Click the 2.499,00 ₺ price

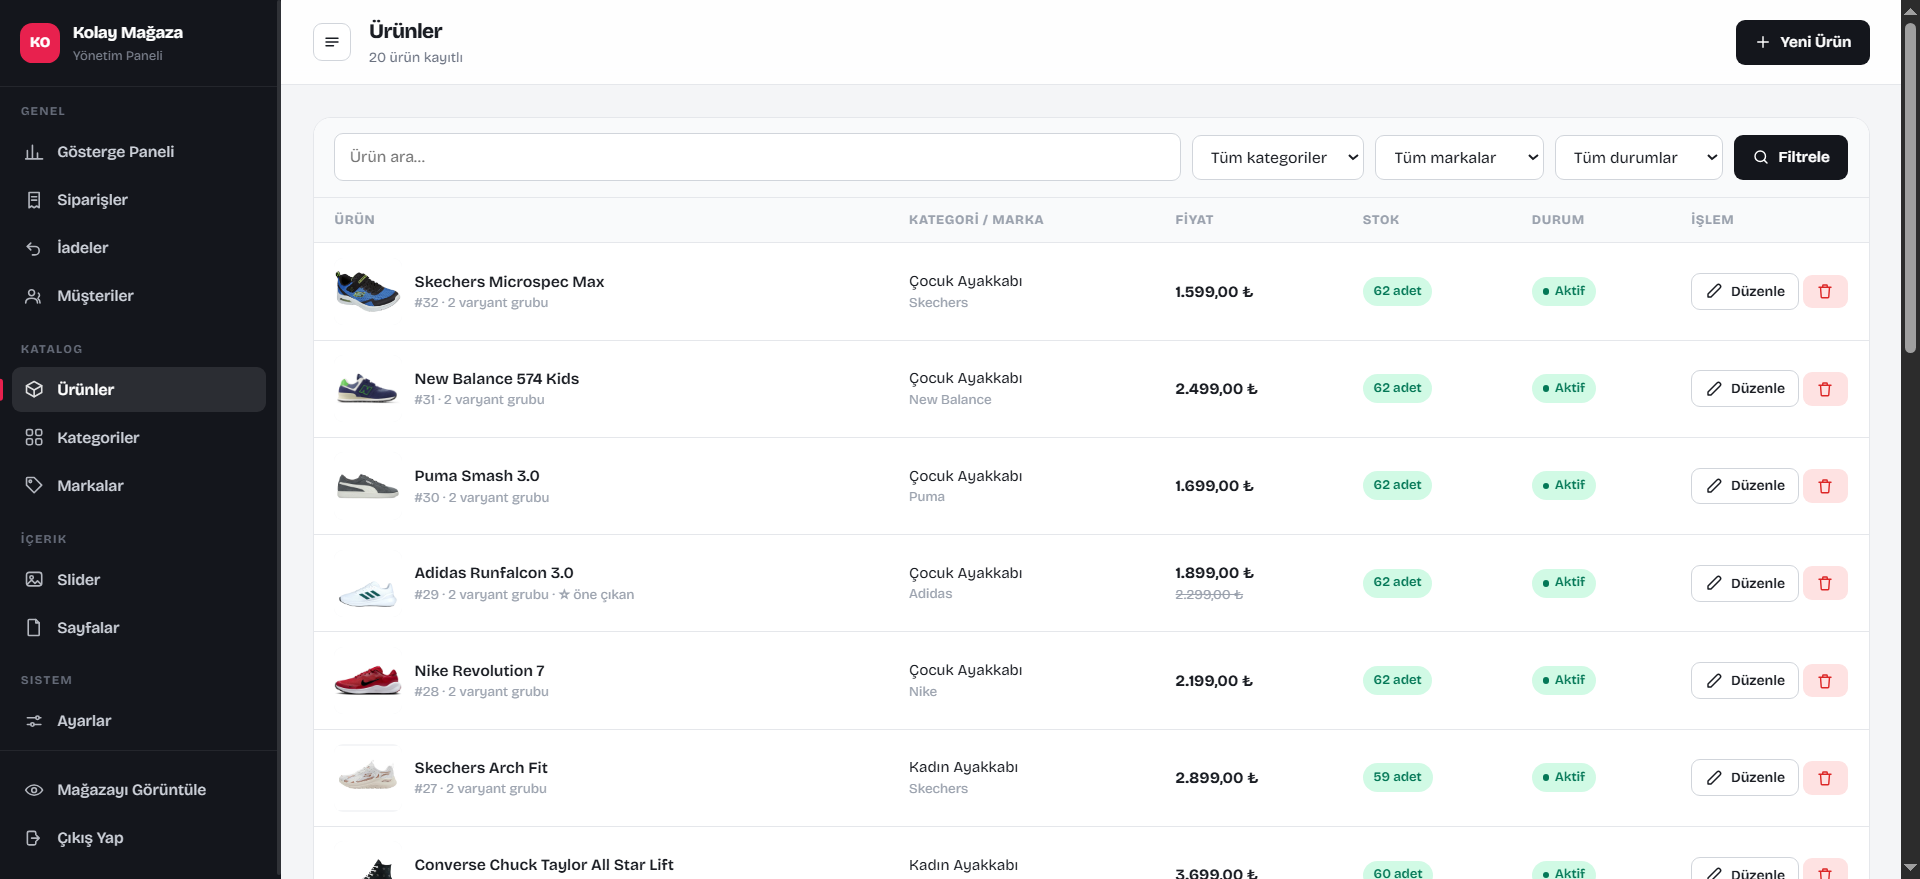click(1216, 389)
